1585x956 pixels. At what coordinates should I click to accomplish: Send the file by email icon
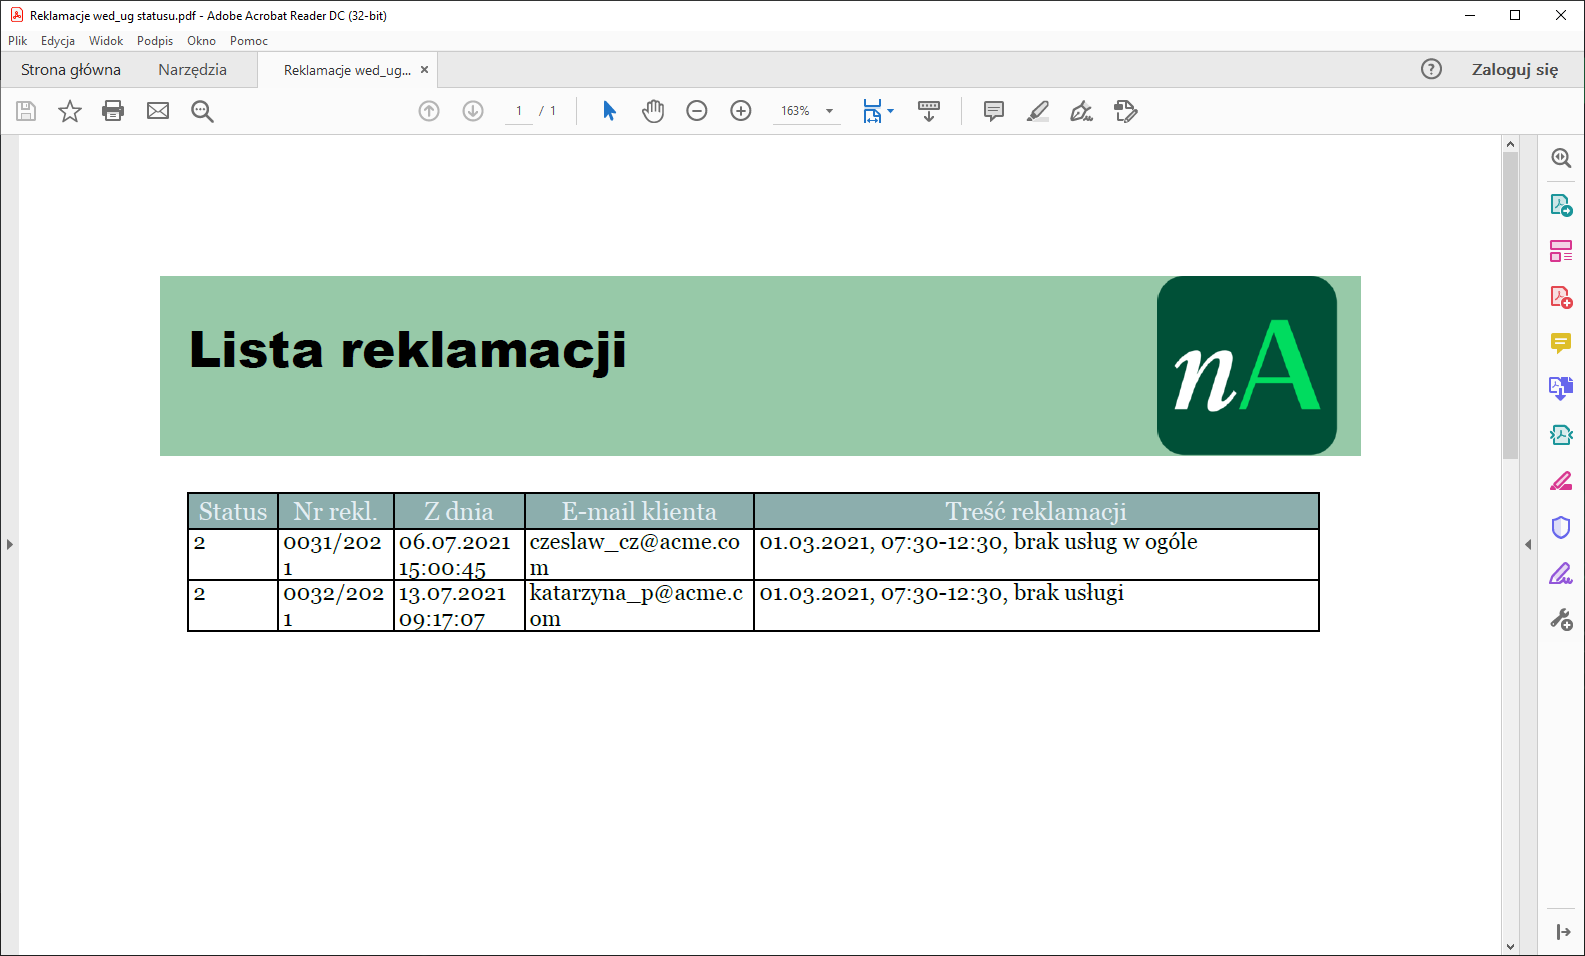pyautogui.click(x=158, y=111)
